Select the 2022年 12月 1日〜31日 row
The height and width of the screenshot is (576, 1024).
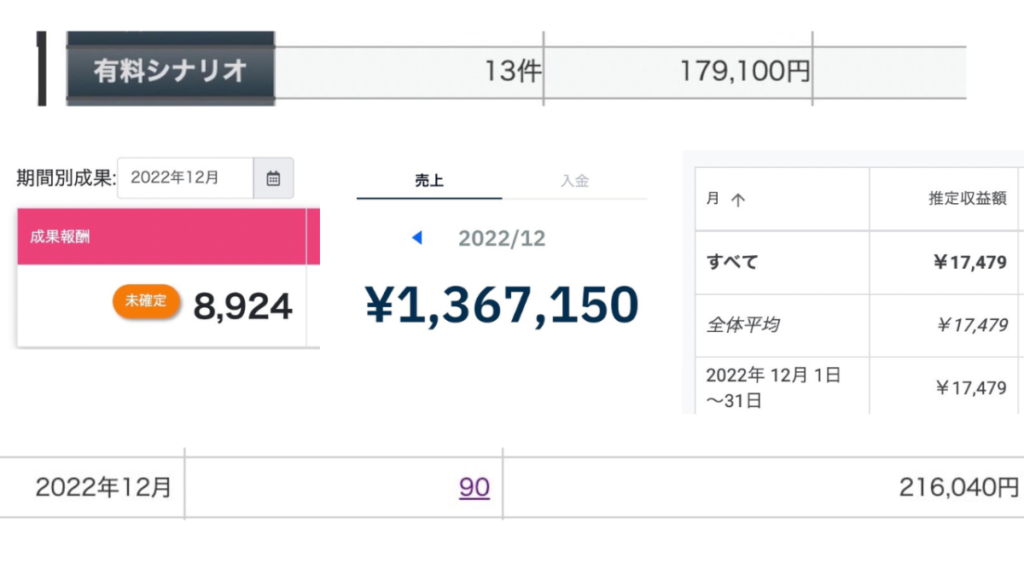(x=859, y=387)
